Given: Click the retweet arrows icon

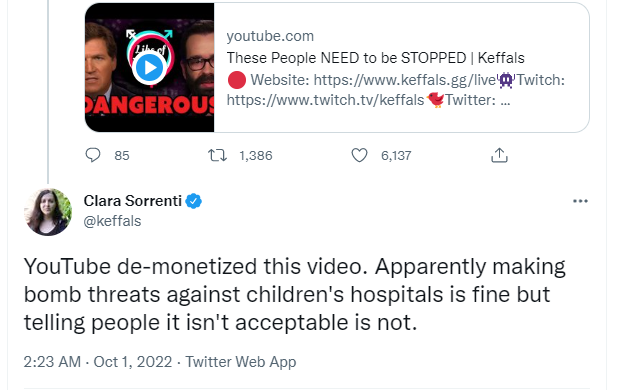Looking at the screenshot, I should click(x=218, y=155).
